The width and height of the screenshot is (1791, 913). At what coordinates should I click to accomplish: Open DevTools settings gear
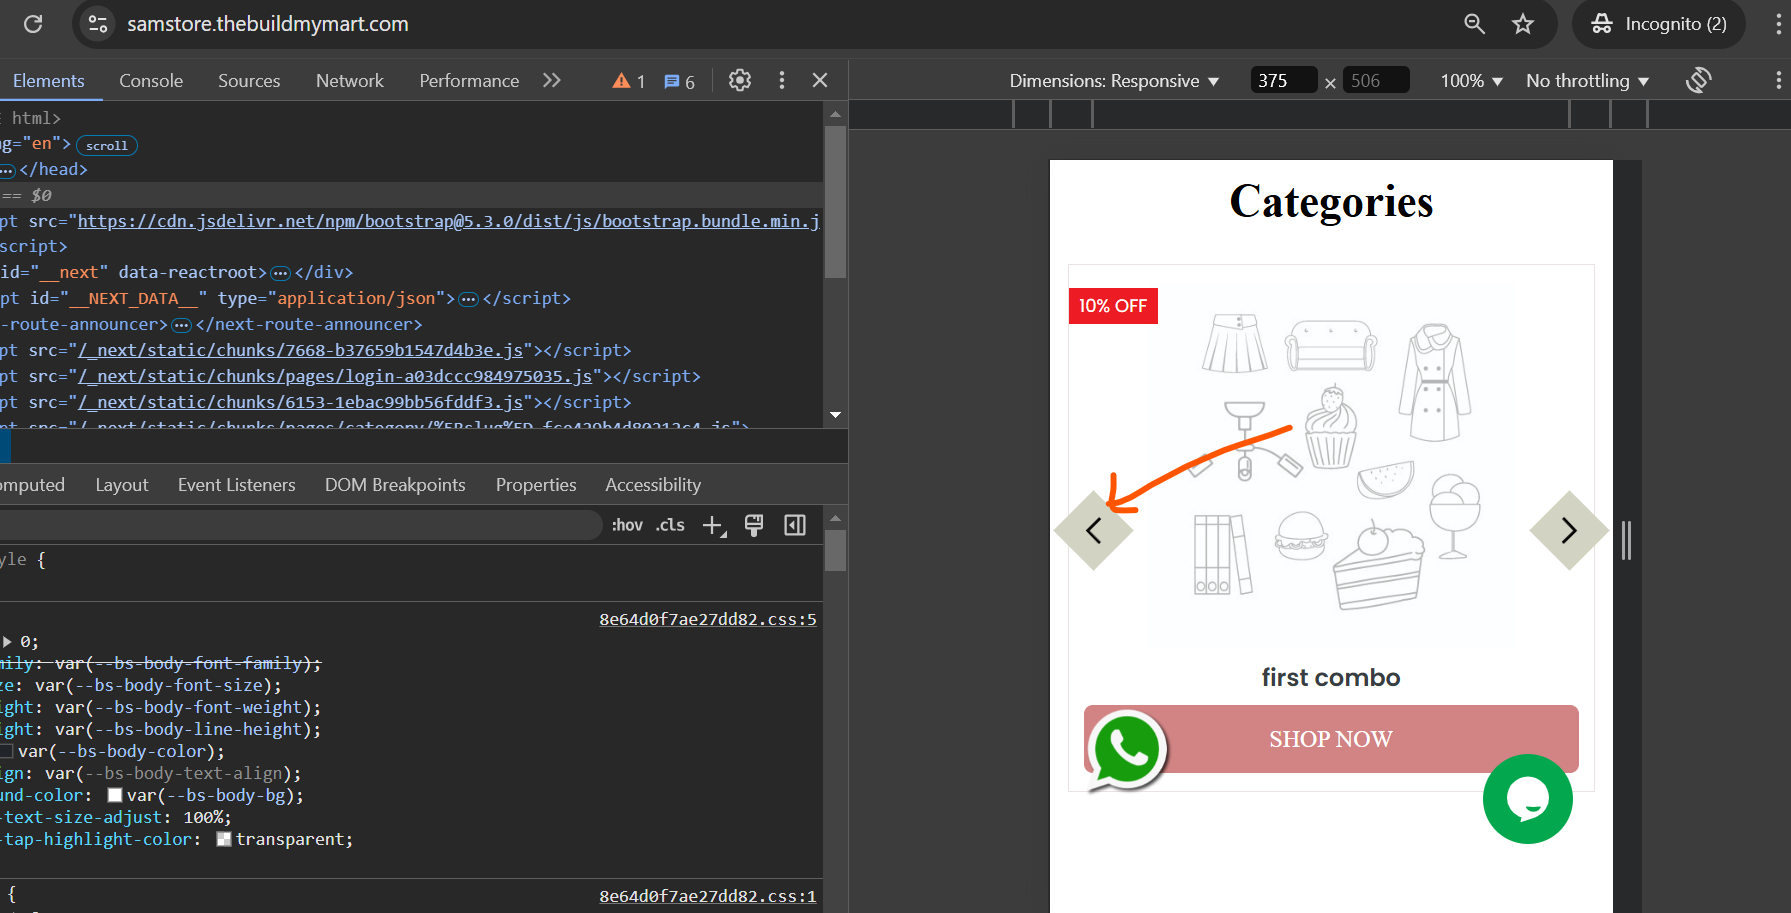pyautogui.click(x=740, y=80)
